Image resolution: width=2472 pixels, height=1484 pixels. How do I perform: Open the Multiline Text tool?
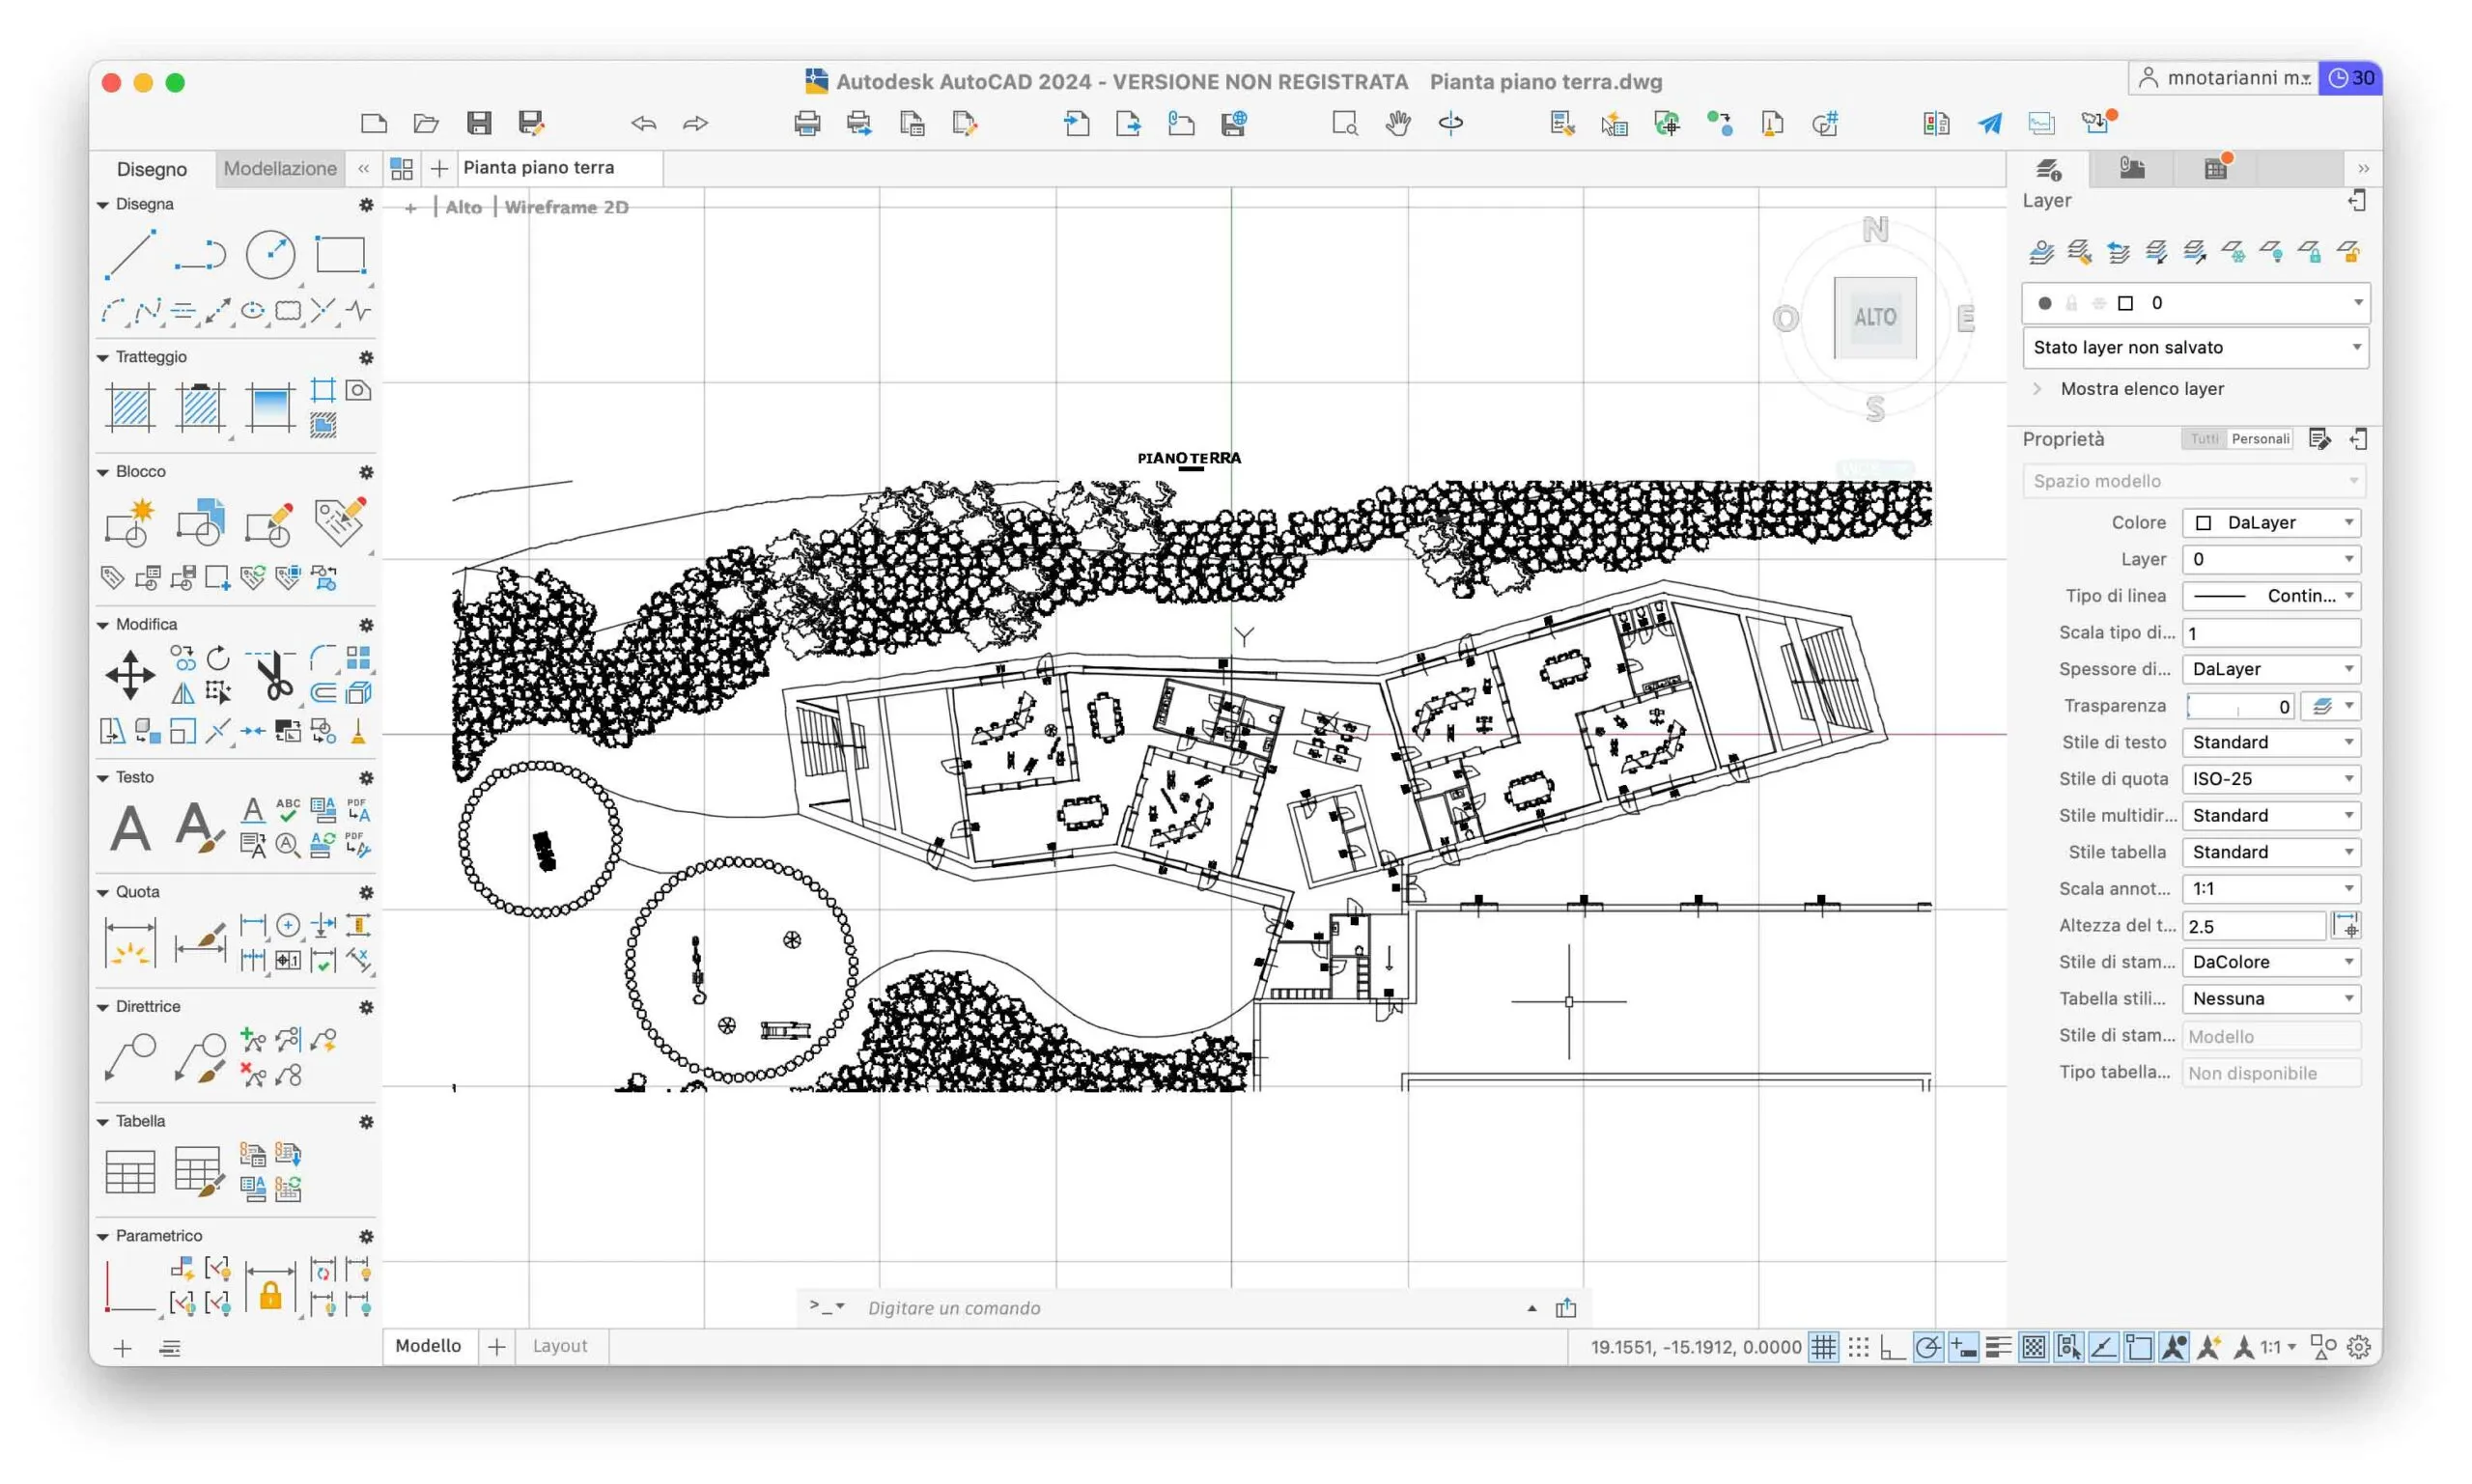tap(130, 828)
